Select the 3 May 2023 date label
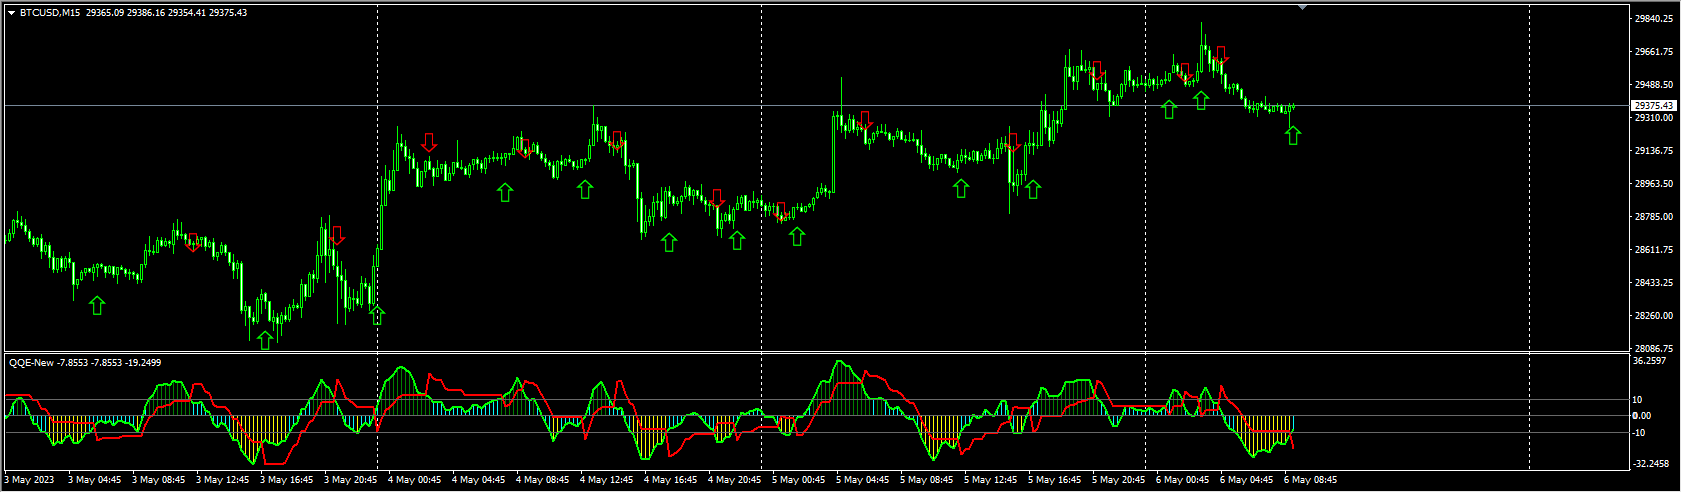The image size is (1682, 493). pyautogui.click(x=31, y=480)
